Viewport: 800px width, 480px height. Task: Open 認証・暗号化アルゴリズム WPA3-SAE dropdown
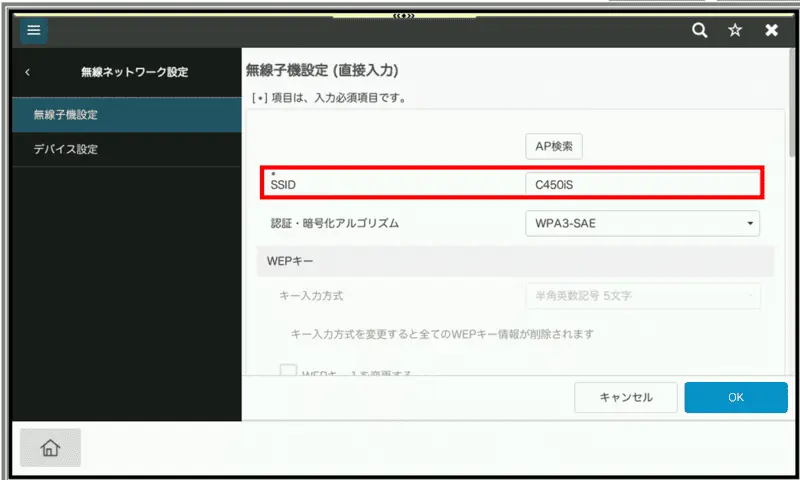click(642, 223)
